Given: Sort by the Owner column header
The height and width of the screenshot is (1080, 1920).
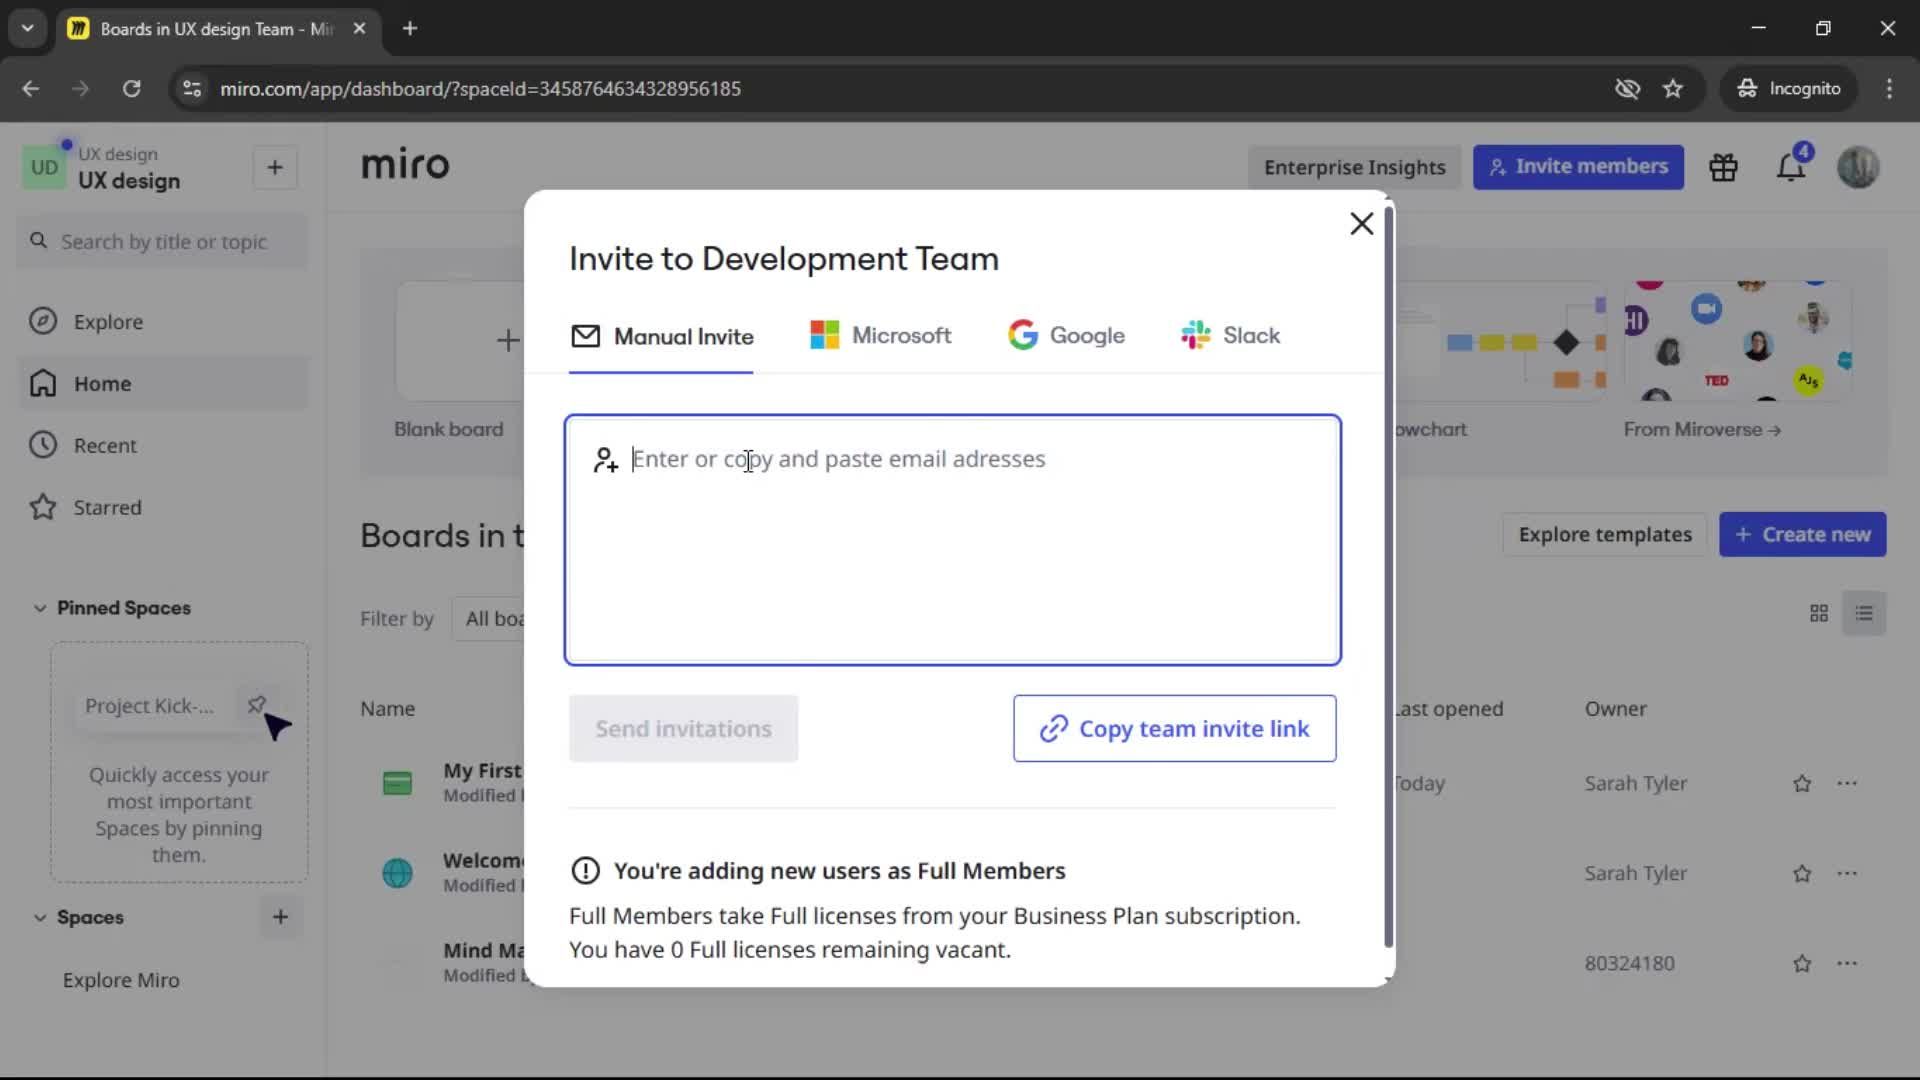Looking at the screenshot, I should click(1615, 709).
